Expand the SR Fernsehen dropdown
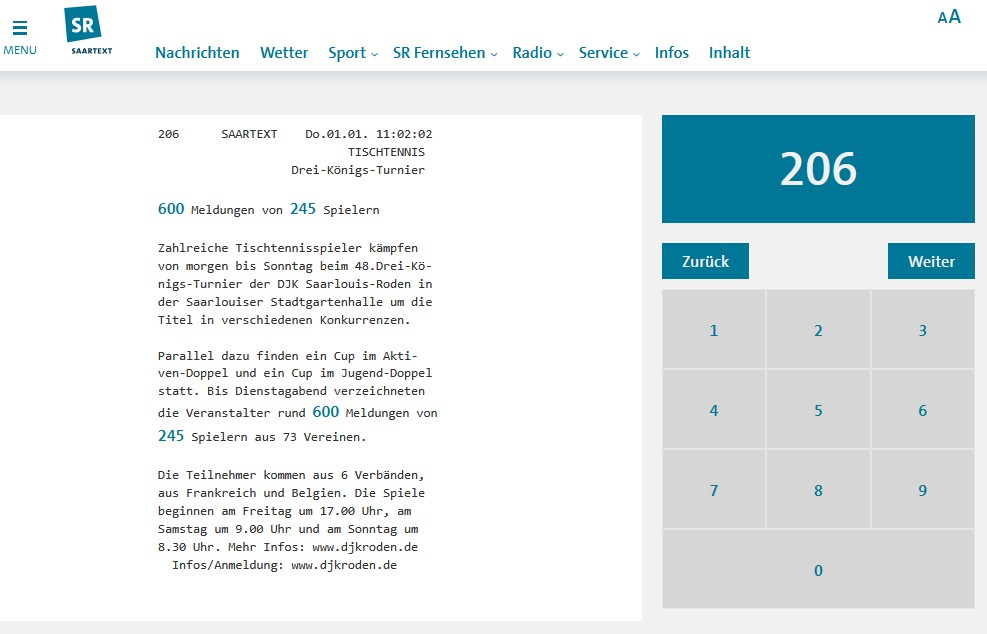This screenshot has height=634, width=987. pyautogui.click(x=444, y=53)
